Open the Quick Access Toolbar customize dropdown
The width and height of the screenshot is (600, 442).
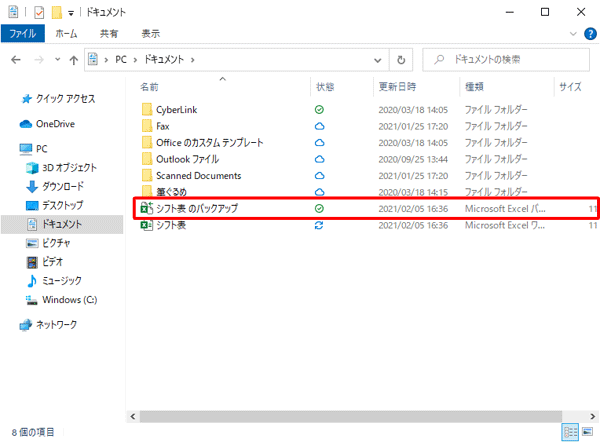(x=71, y=13)
